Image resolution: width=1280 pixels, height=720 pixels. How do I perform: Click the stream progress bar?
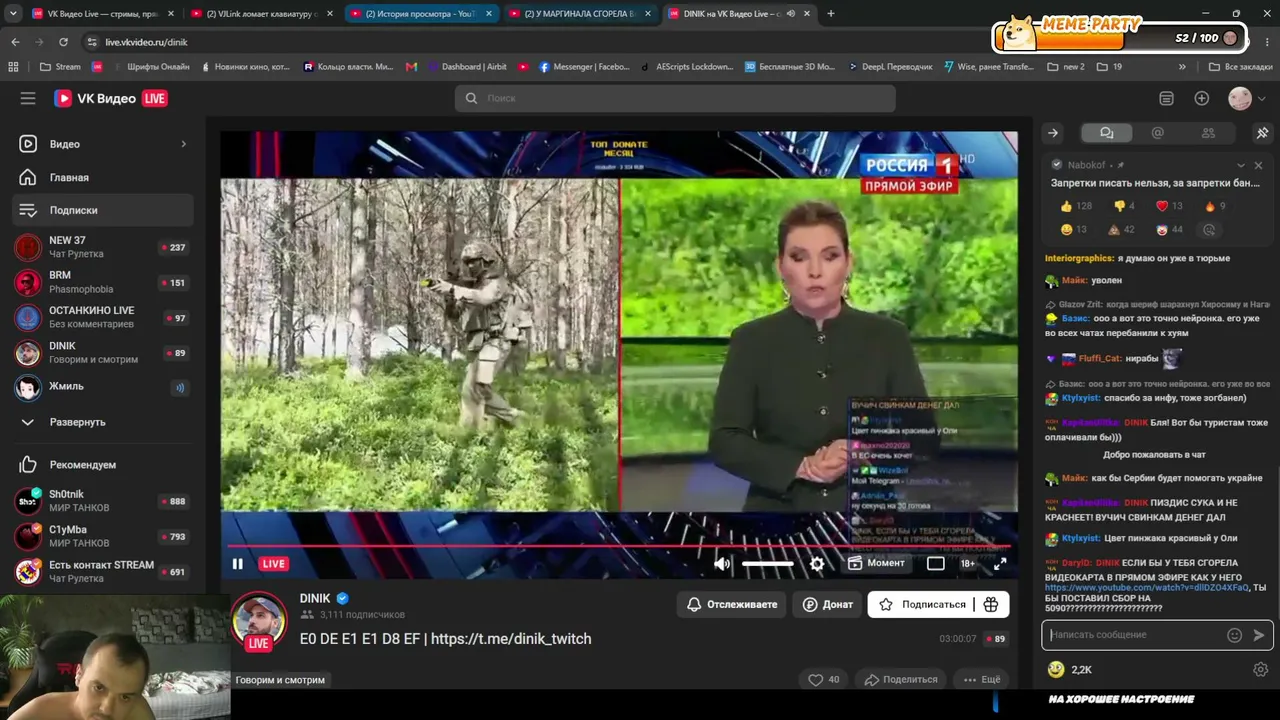(x=618, y=546)
